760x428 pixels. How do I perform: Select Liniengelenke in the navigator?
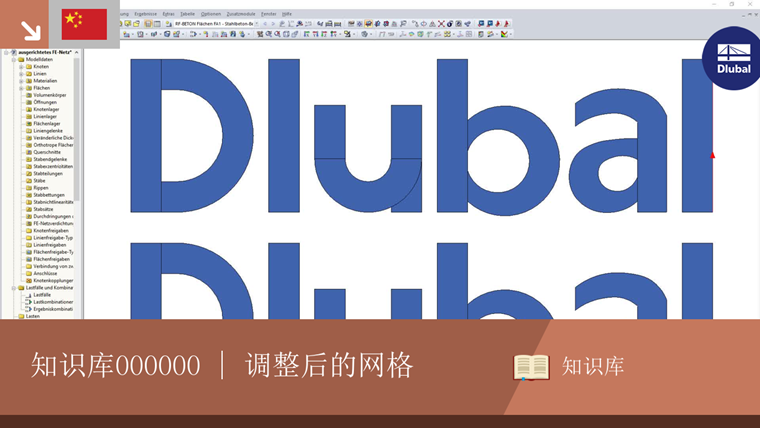[48, 131]
